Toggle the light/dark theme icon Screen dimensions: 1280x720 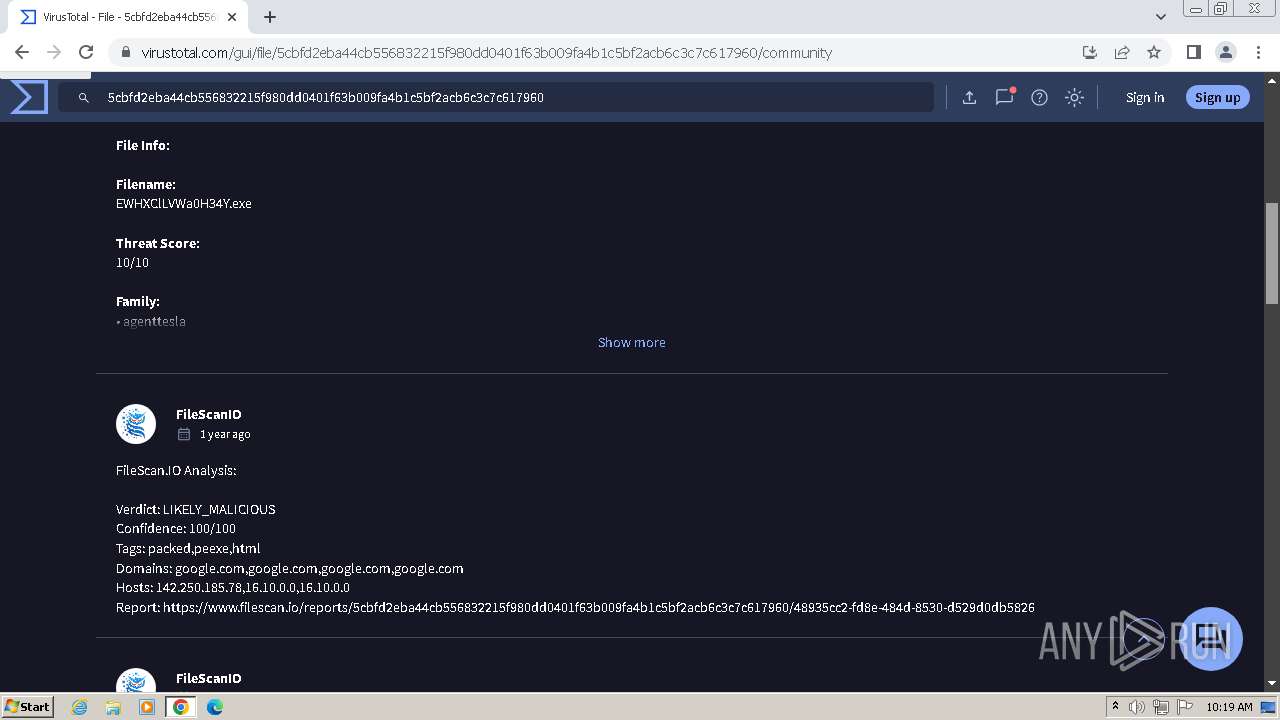tap(1074, 97)
